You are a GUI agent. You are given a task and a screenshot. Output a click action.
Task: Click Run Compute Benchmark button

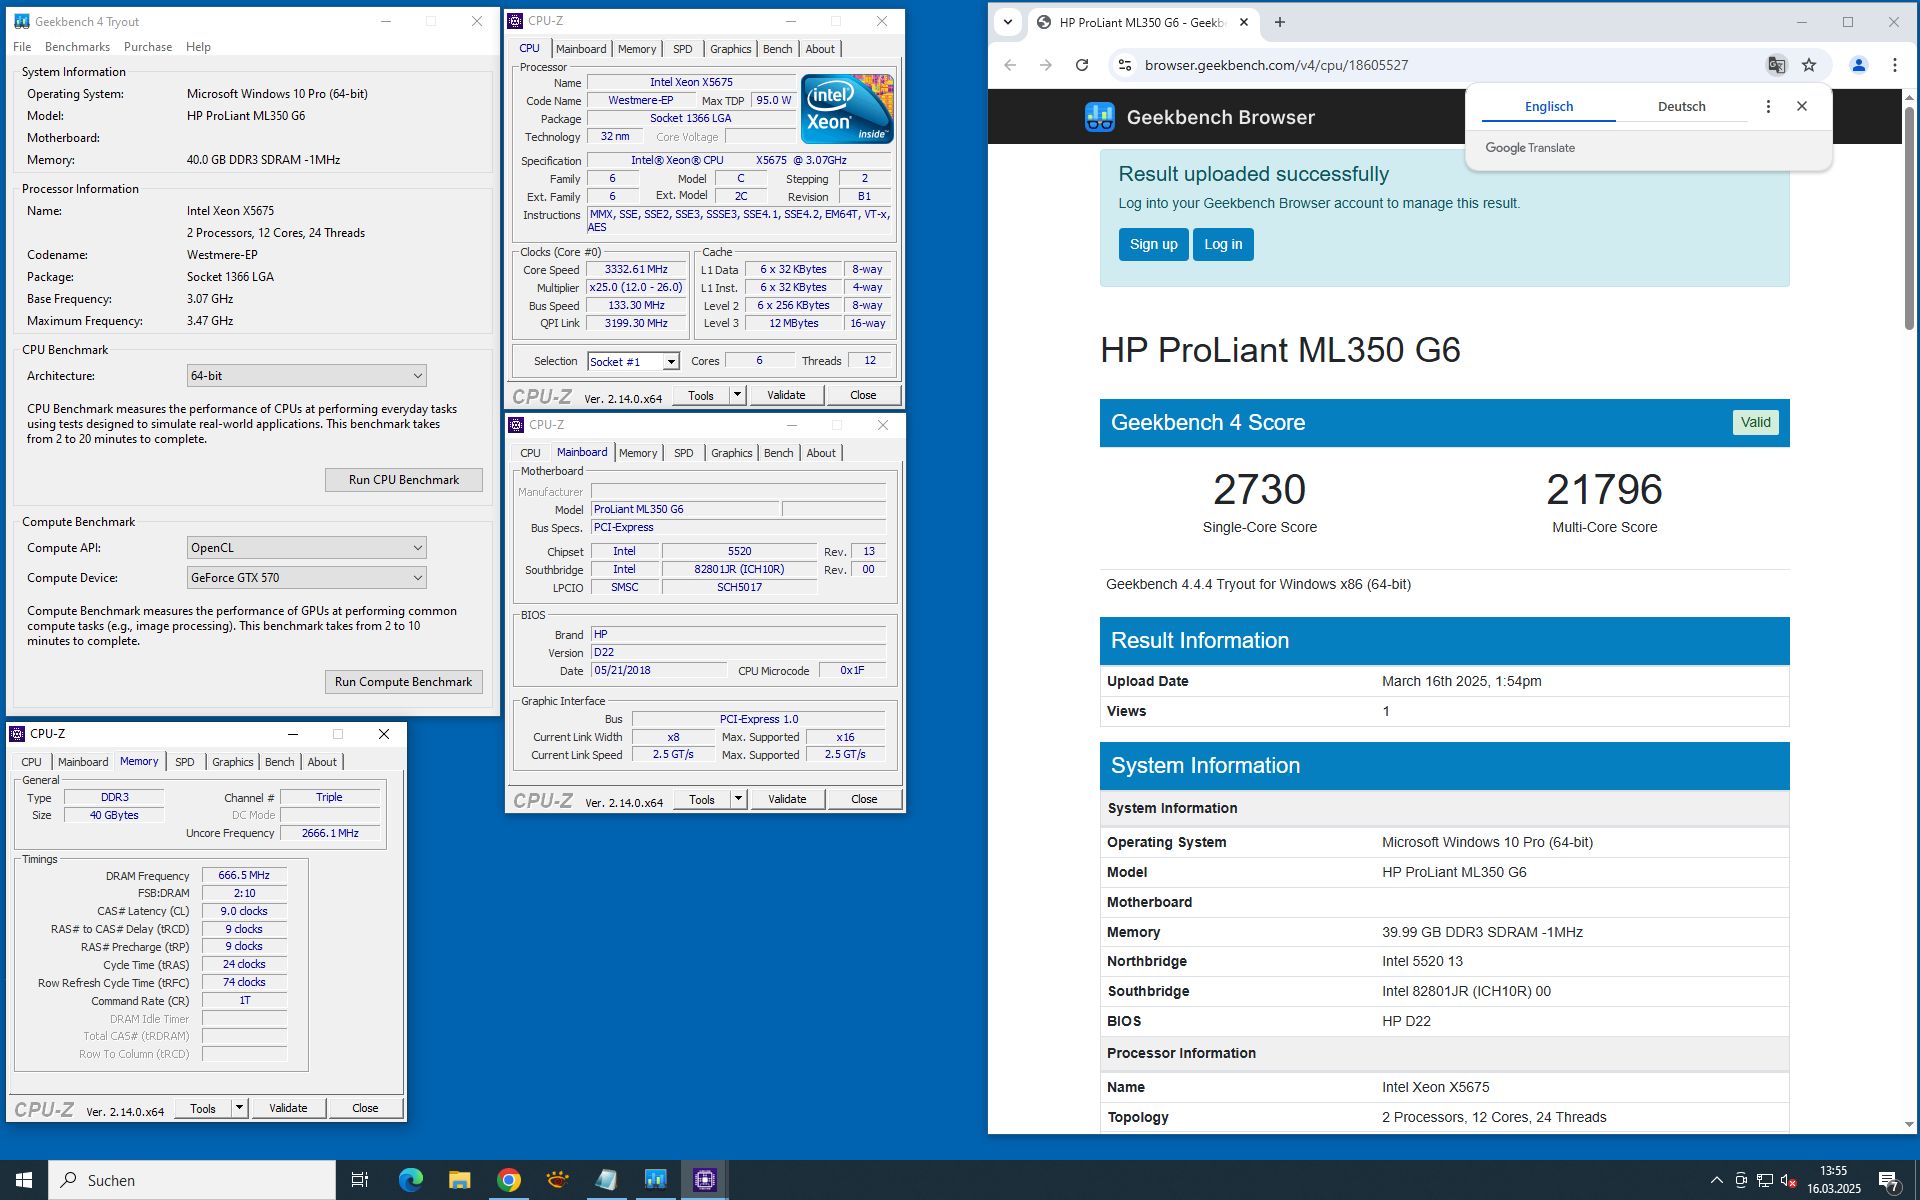404,682
